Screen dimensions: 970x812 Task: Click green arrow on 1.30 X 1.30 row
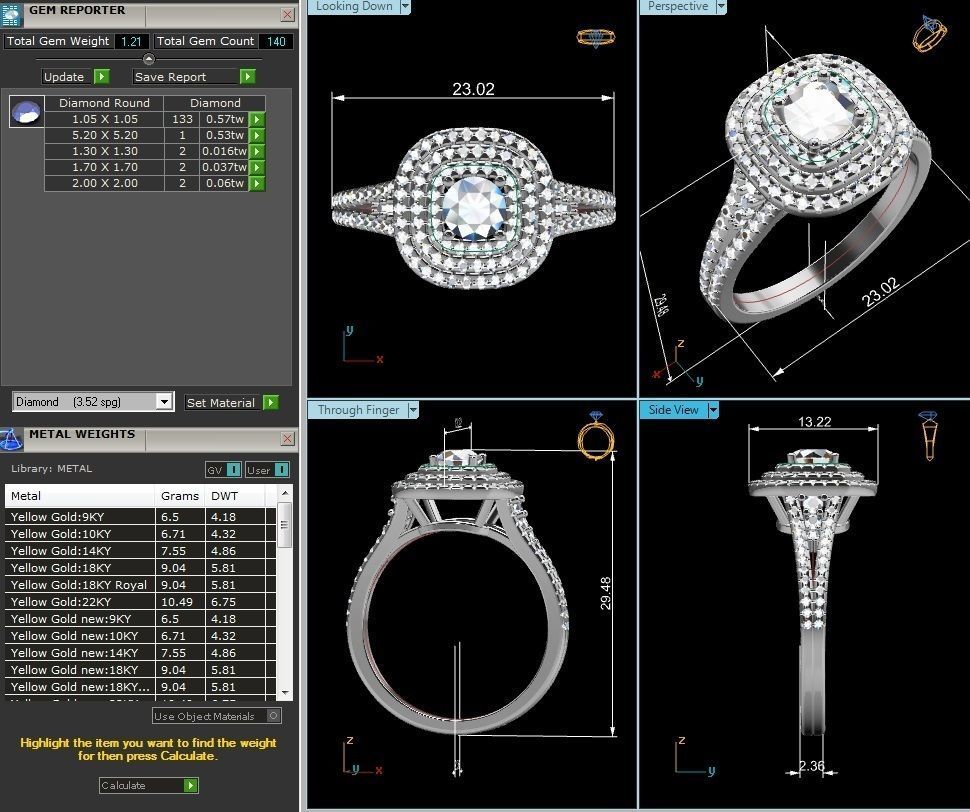coord(257,152)
